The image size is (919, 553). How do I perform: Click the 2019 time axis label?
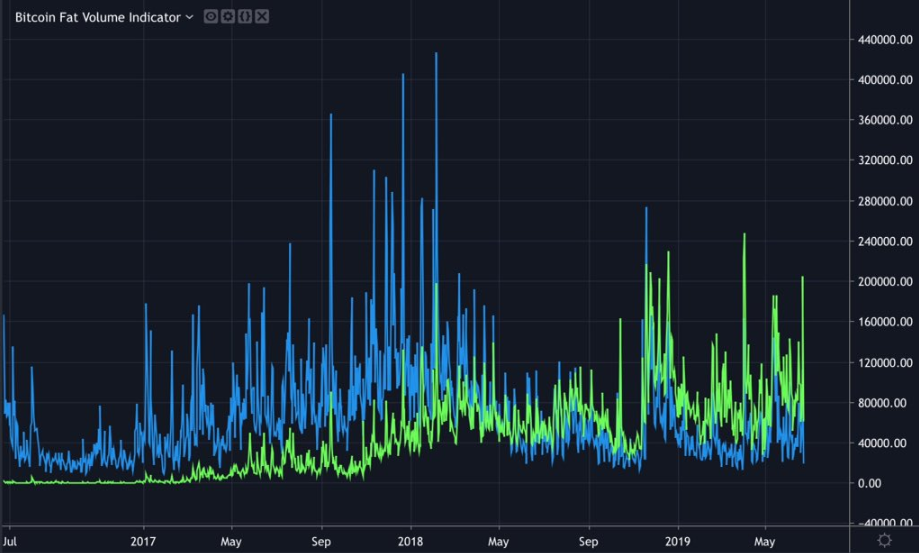coord(678,540)
